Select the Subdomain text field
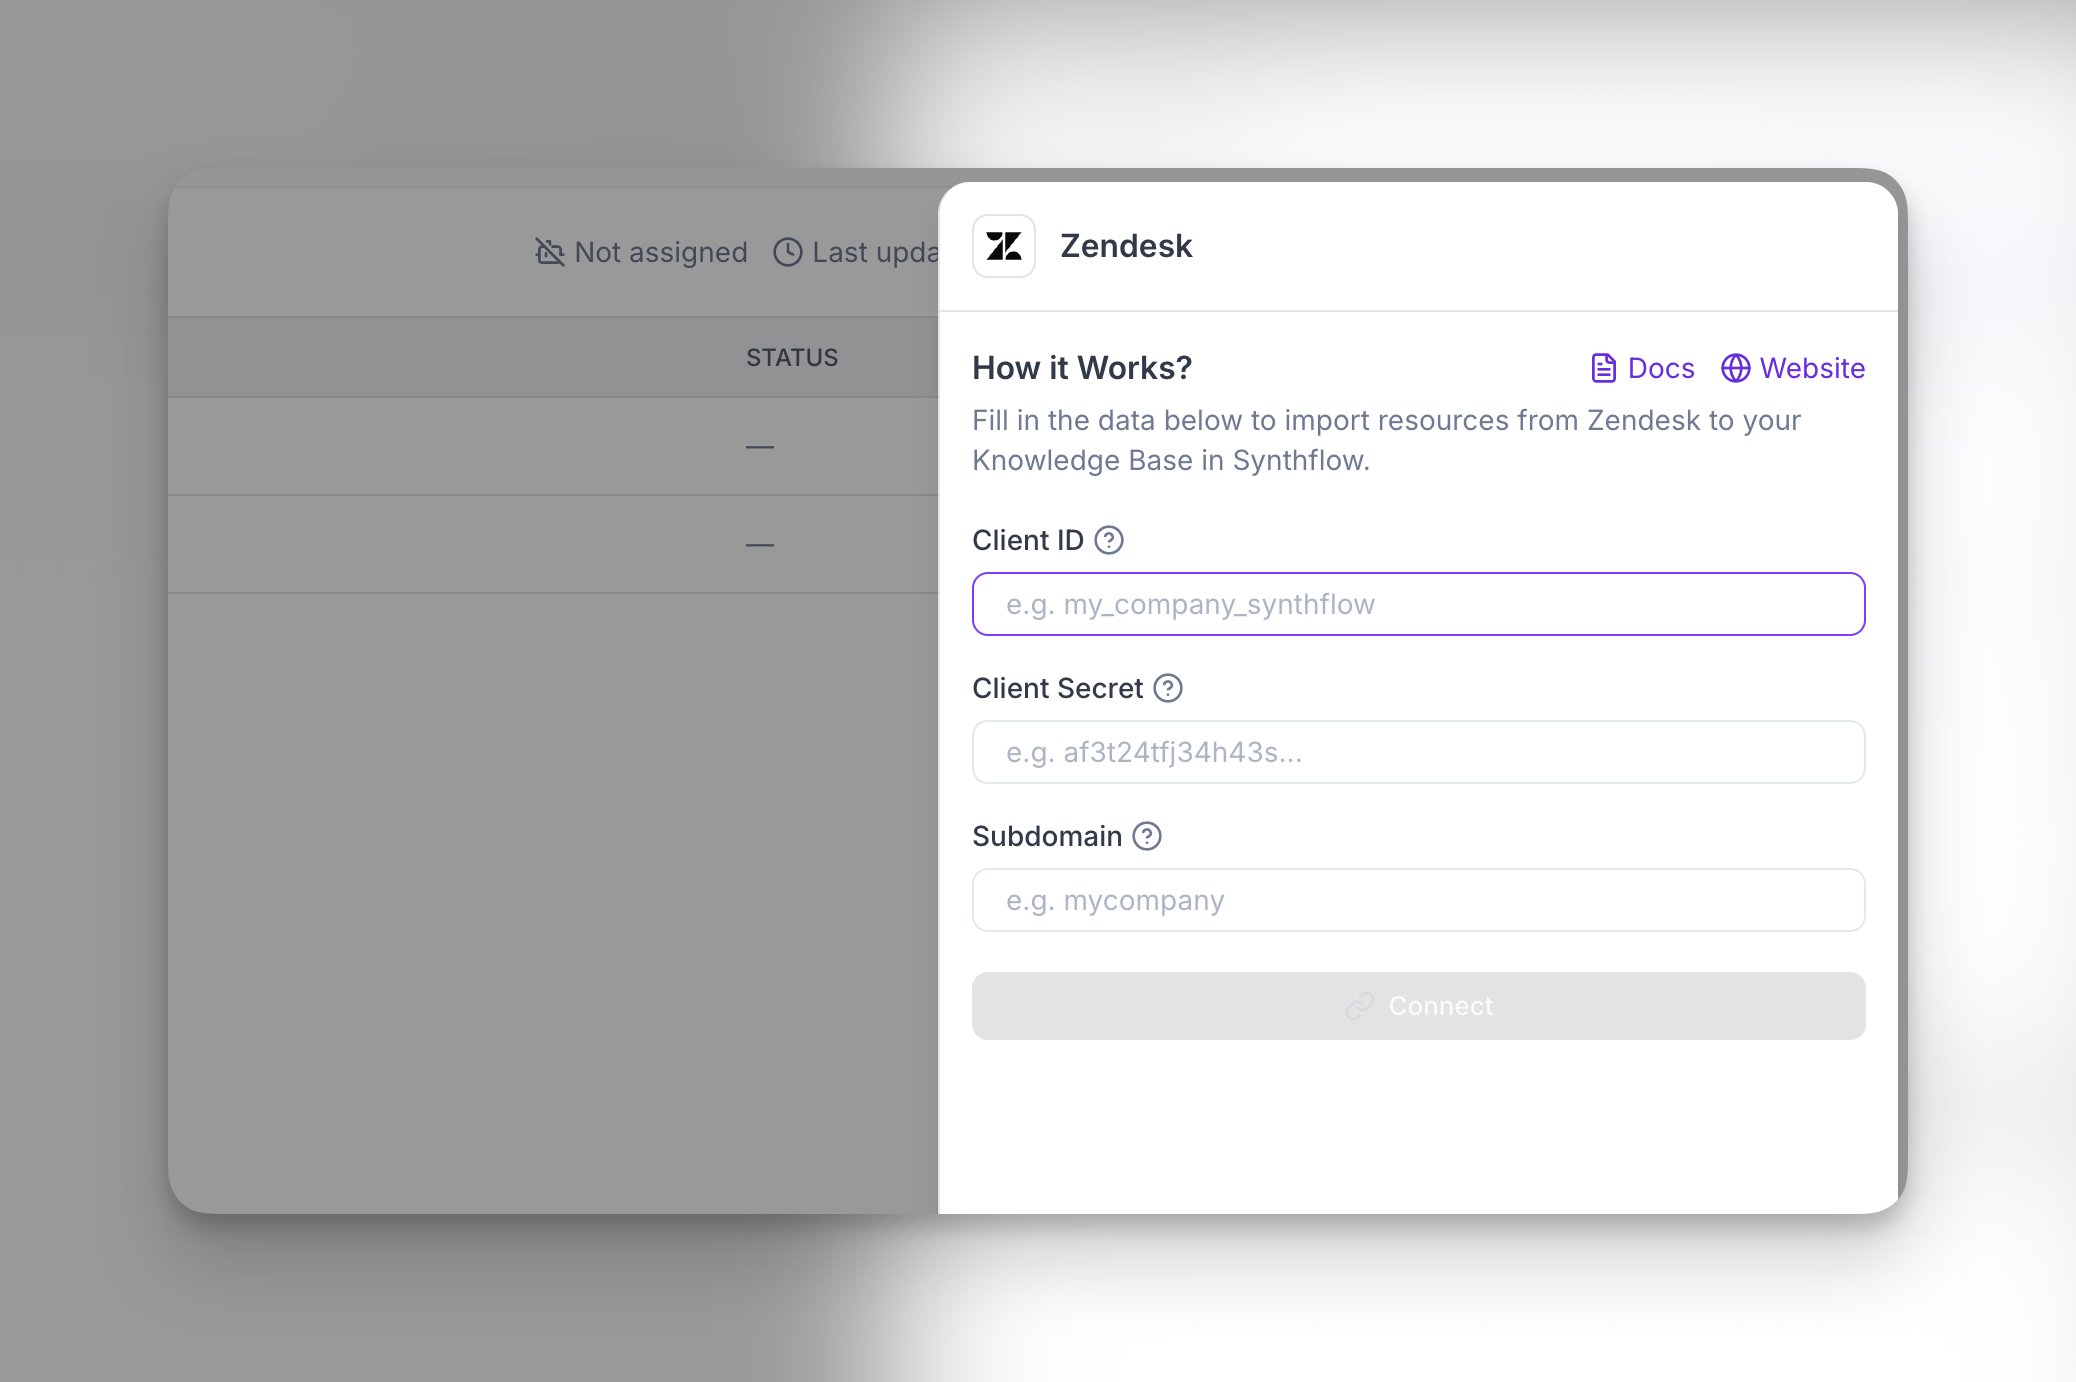2076x1382 pixels. (1418, 900)
